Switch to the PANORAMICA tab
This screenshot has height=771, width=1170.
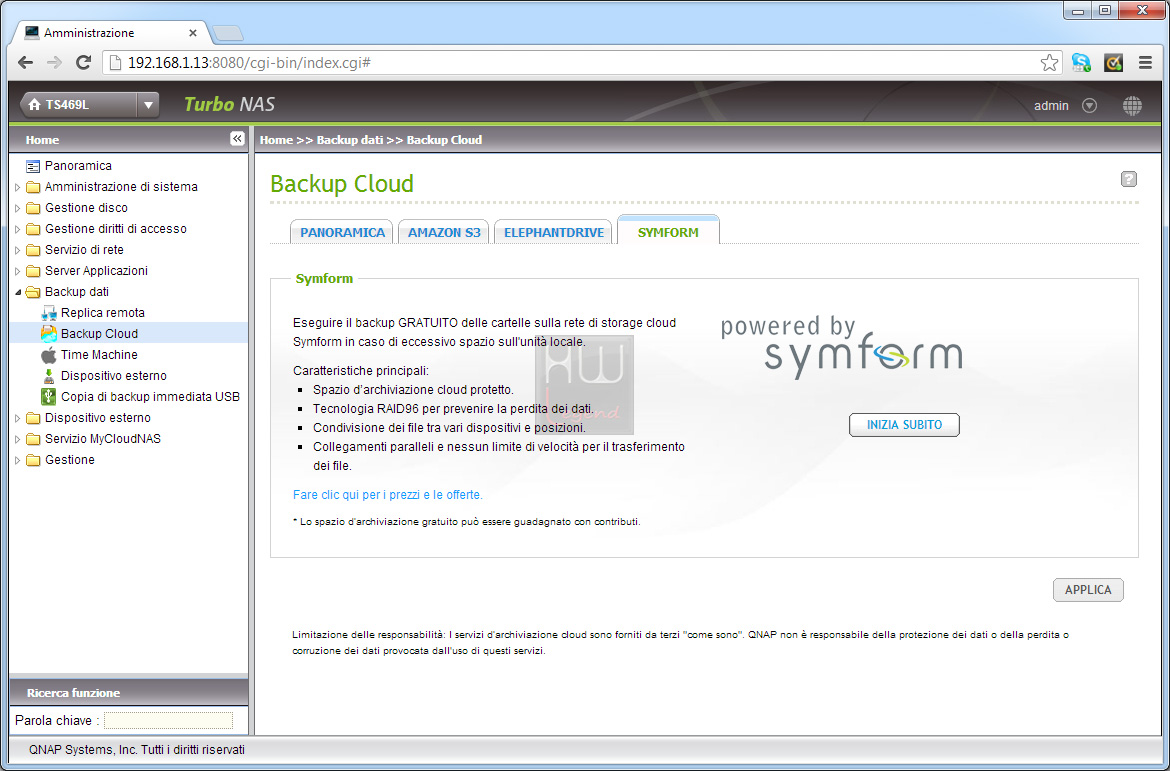[342, 232]
